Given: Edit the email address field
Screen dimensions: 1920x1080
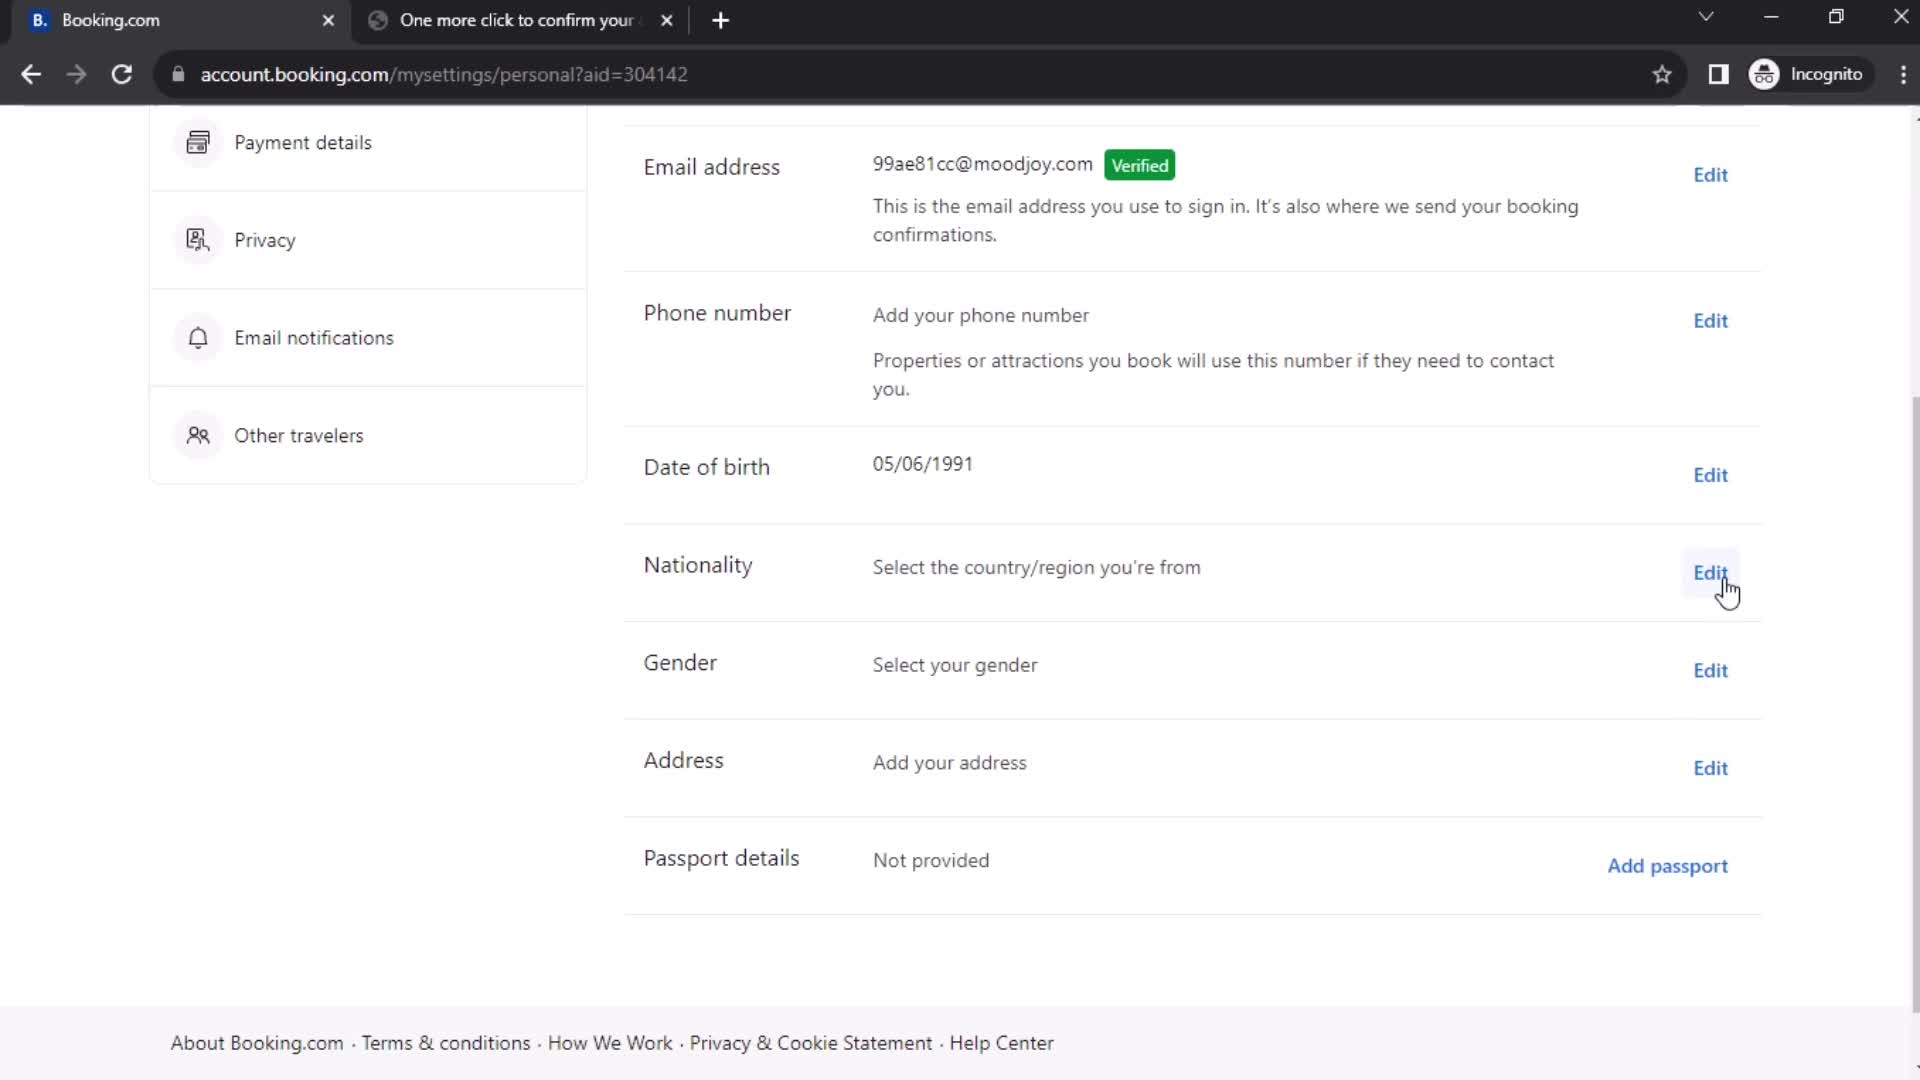Looking at the screenshot, I should point(1710,173).
